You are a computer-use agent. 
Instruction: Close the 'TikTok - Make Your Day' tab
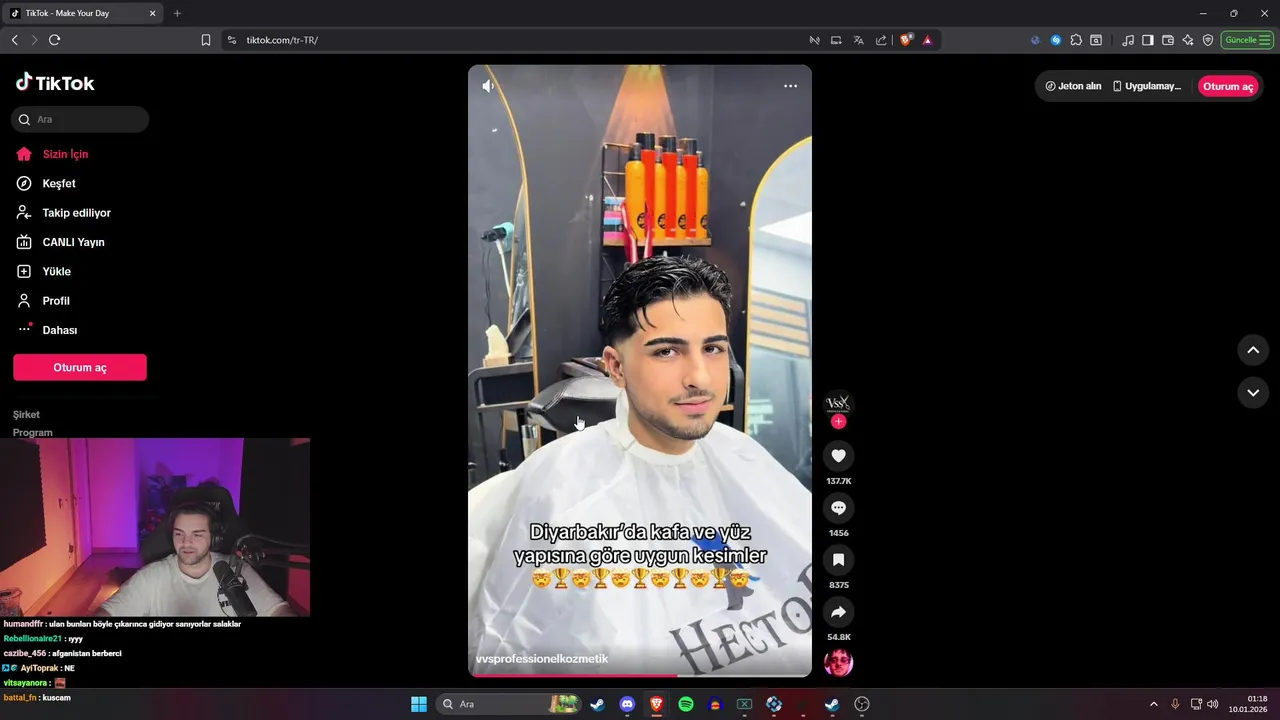click(x=152, y=13)
